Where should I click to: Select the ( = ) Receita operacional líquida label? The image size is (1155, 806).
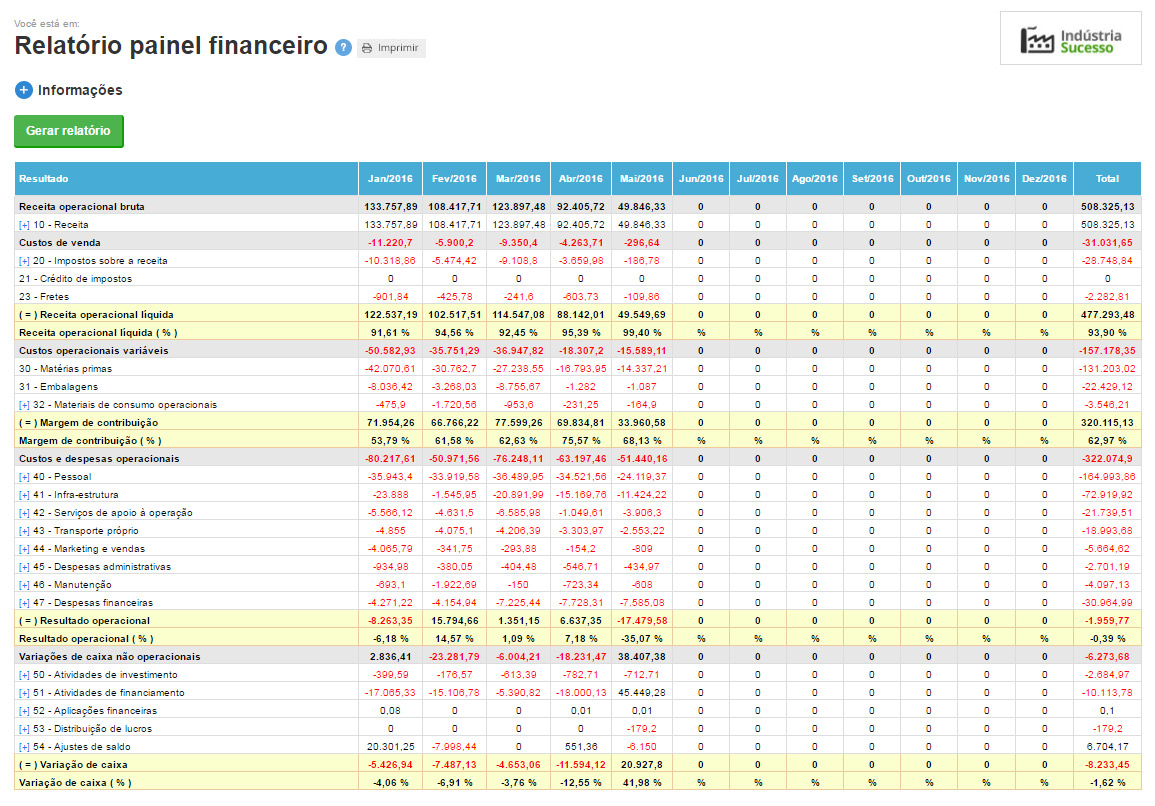coord(96,315)
